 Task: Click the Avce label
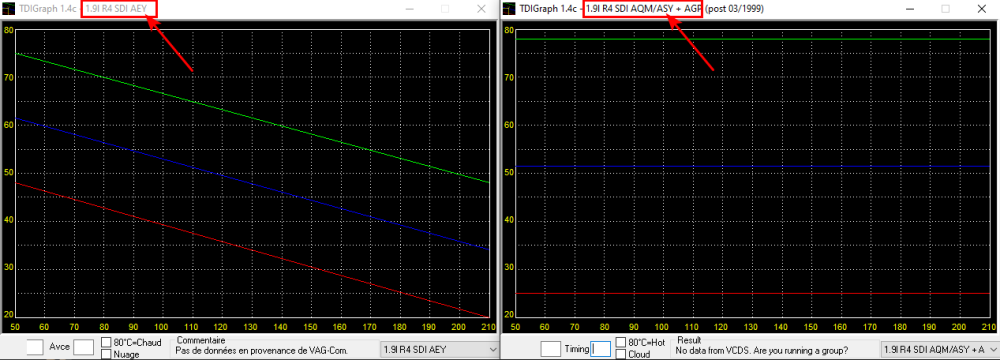59,347
